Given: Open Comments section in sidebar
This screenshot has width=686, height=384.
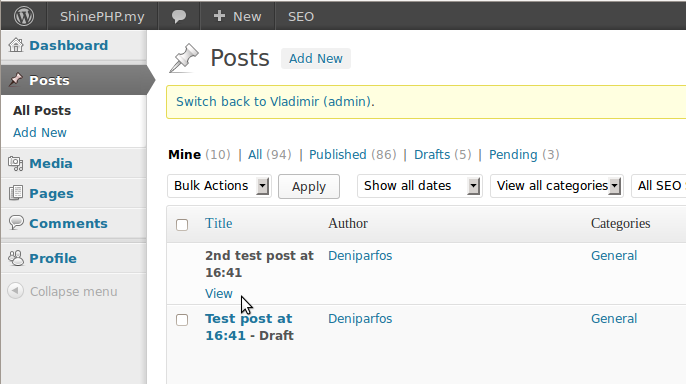Looking at the screenshot, I should 68,223.
